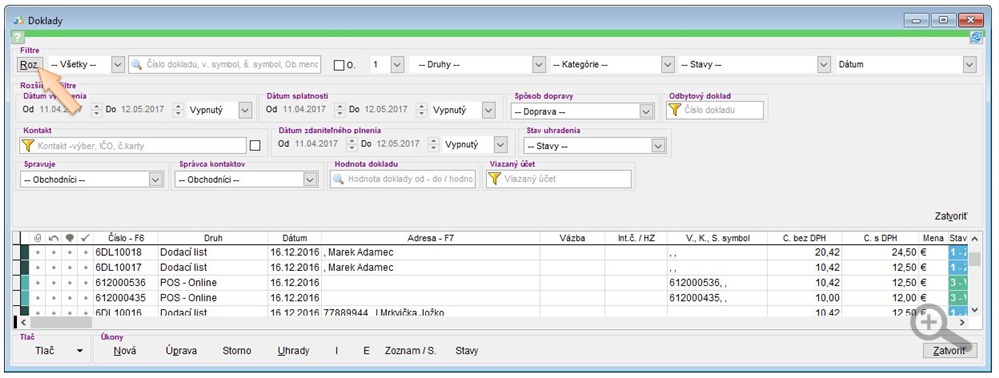
Task: Click the refresh icon at top right
Action: pyautogui.click(x=976, y=38)
